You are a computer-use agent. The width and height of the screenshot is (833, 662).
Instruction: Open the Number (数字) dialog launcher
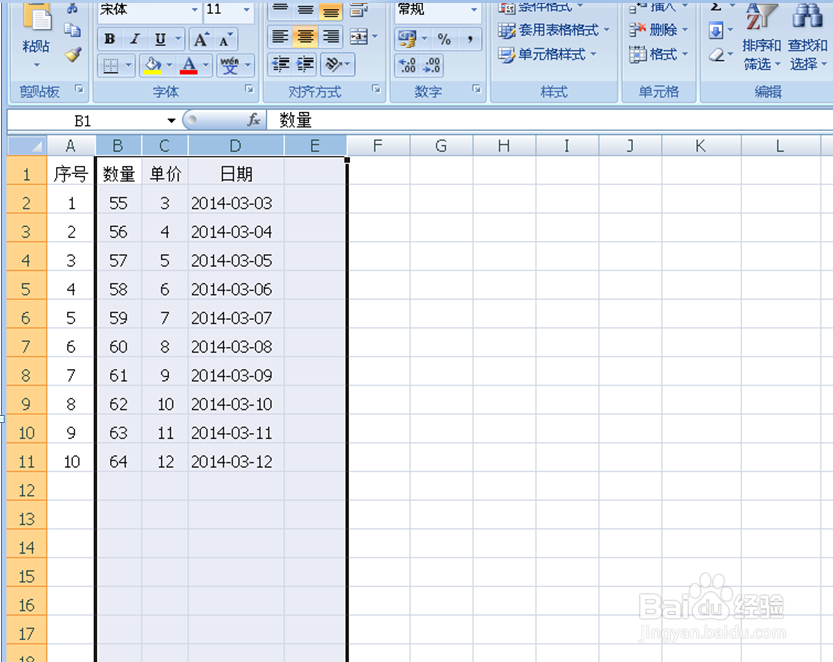point(477,89)
